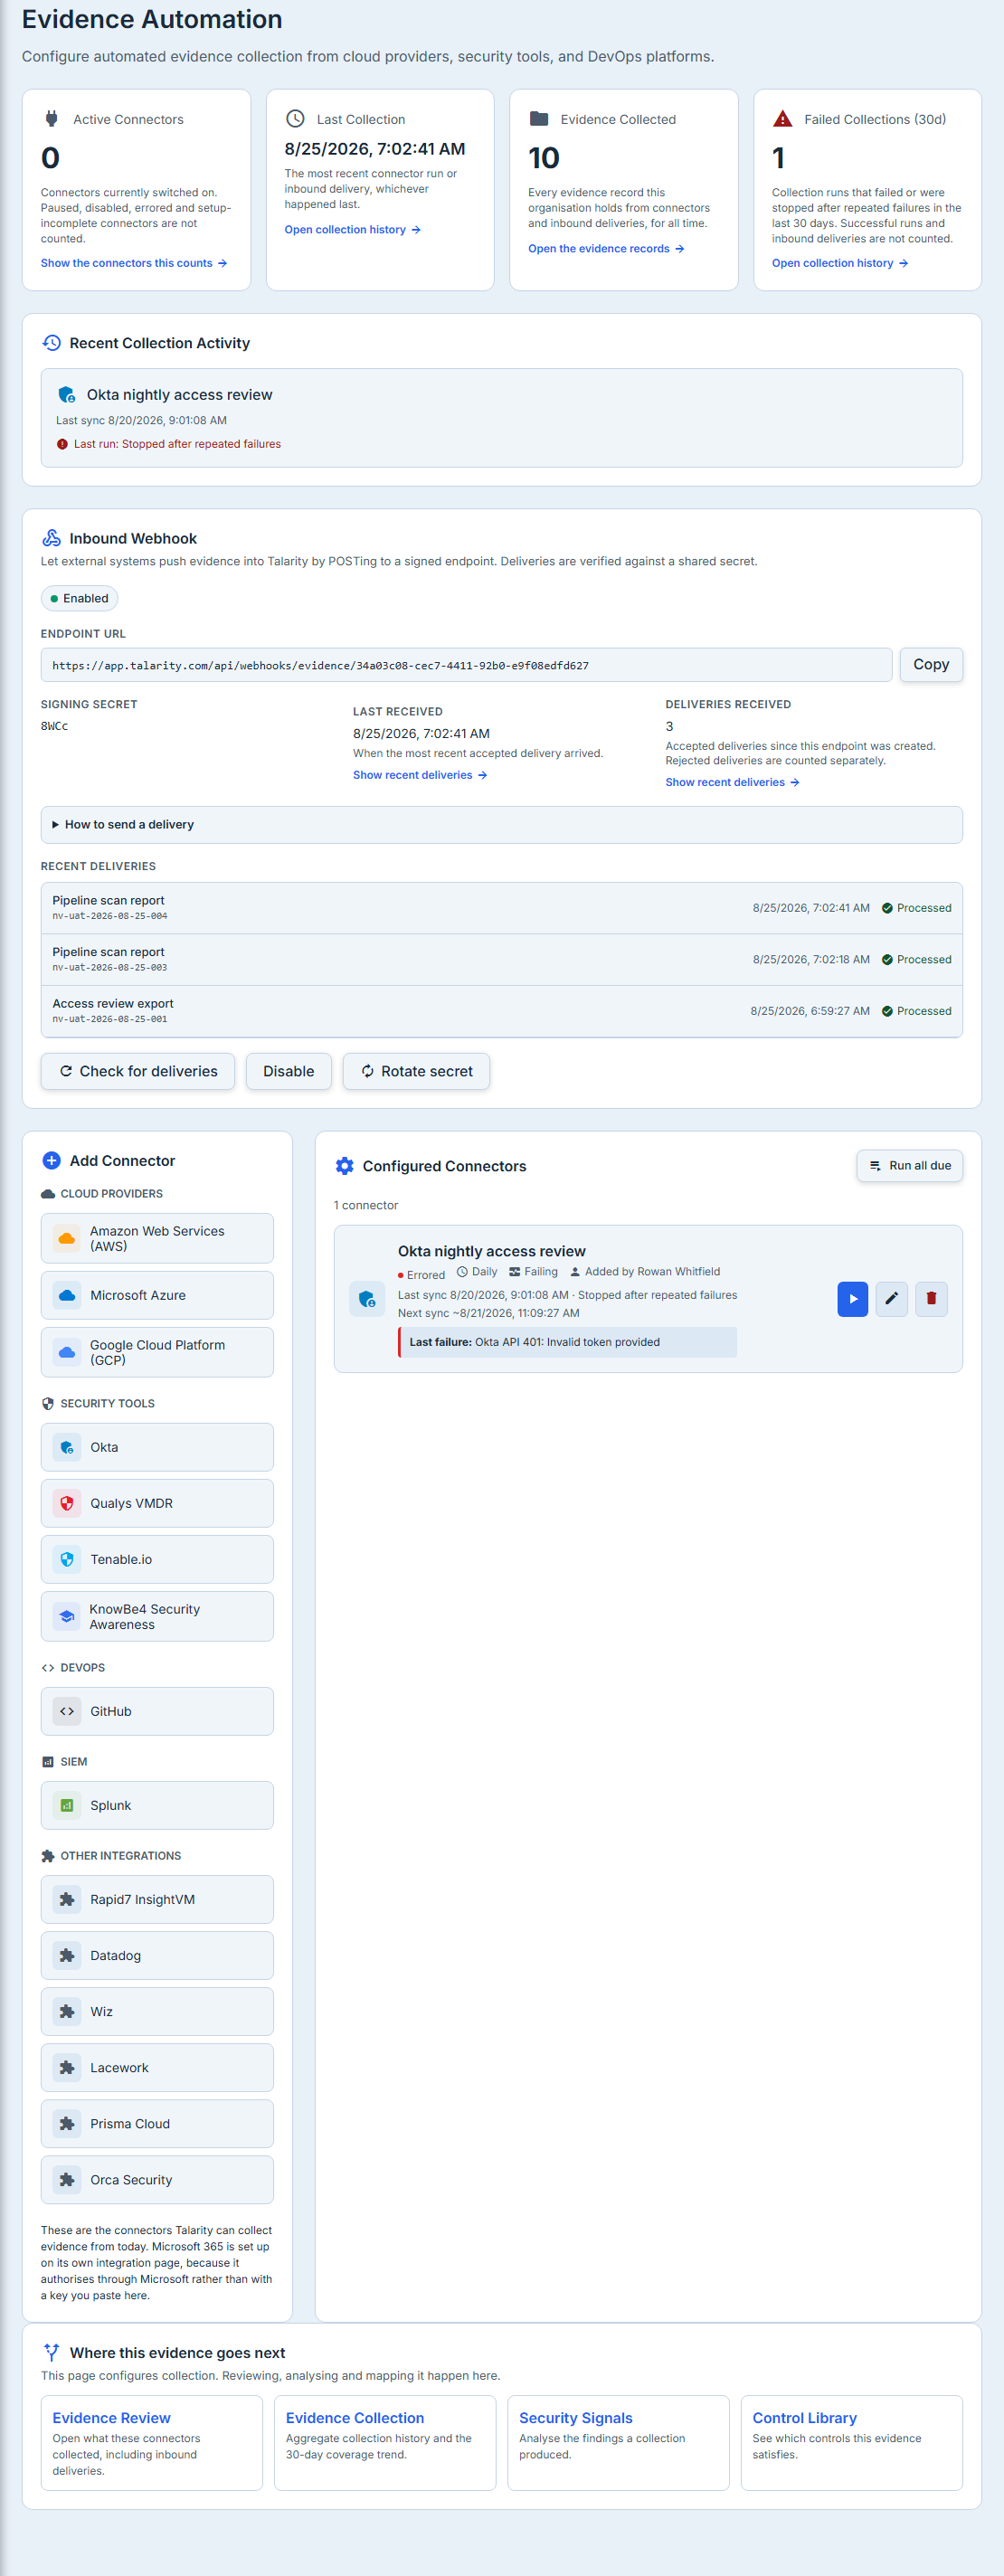The image size is (1004, 2576).
Task: Open the Evidence Review card
Action: pyautogui.click(x=152, y=2442)
